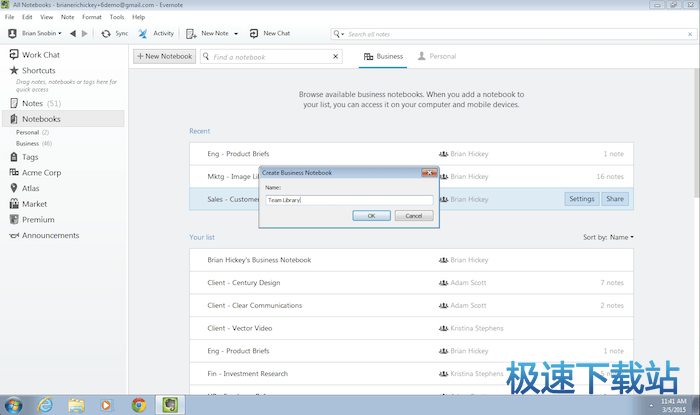Open the Brian Snobin account menu
Image resolution: width=700 pixels, height=415 pixels.
pos(35,33)
